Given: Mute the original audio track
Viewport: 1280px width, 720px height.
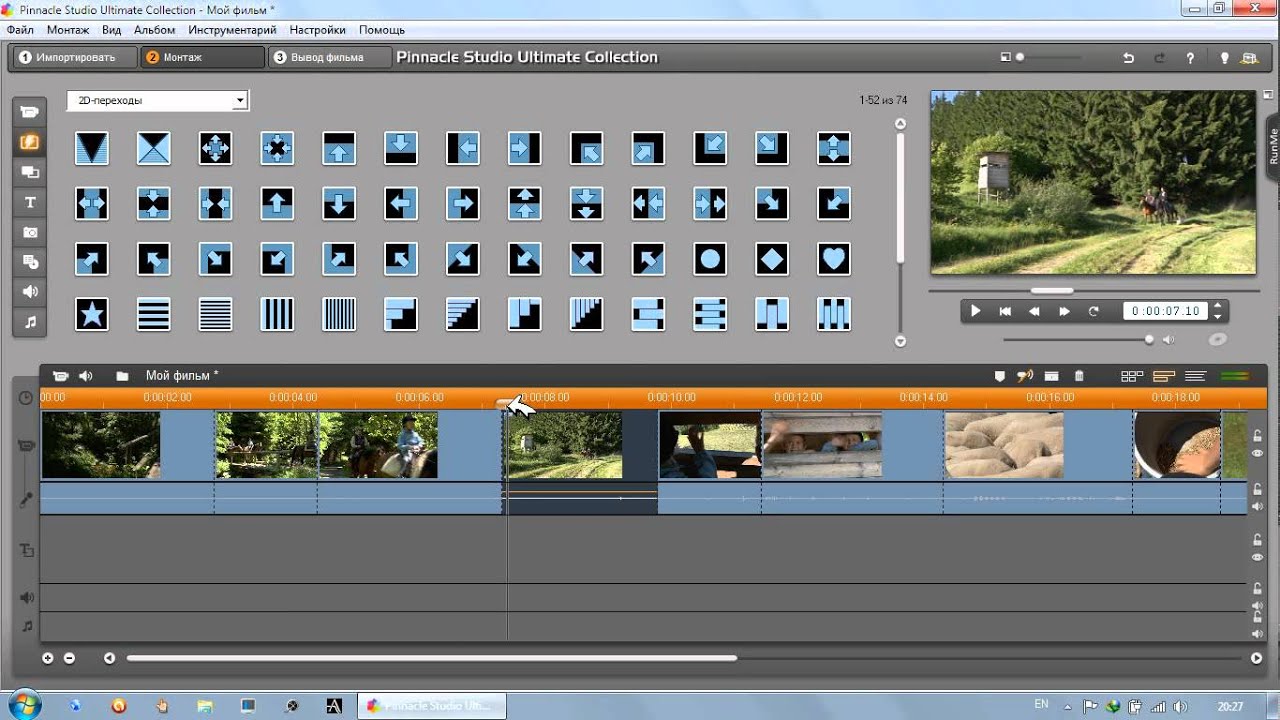Looking at the screenshot, I should 1258,507.
